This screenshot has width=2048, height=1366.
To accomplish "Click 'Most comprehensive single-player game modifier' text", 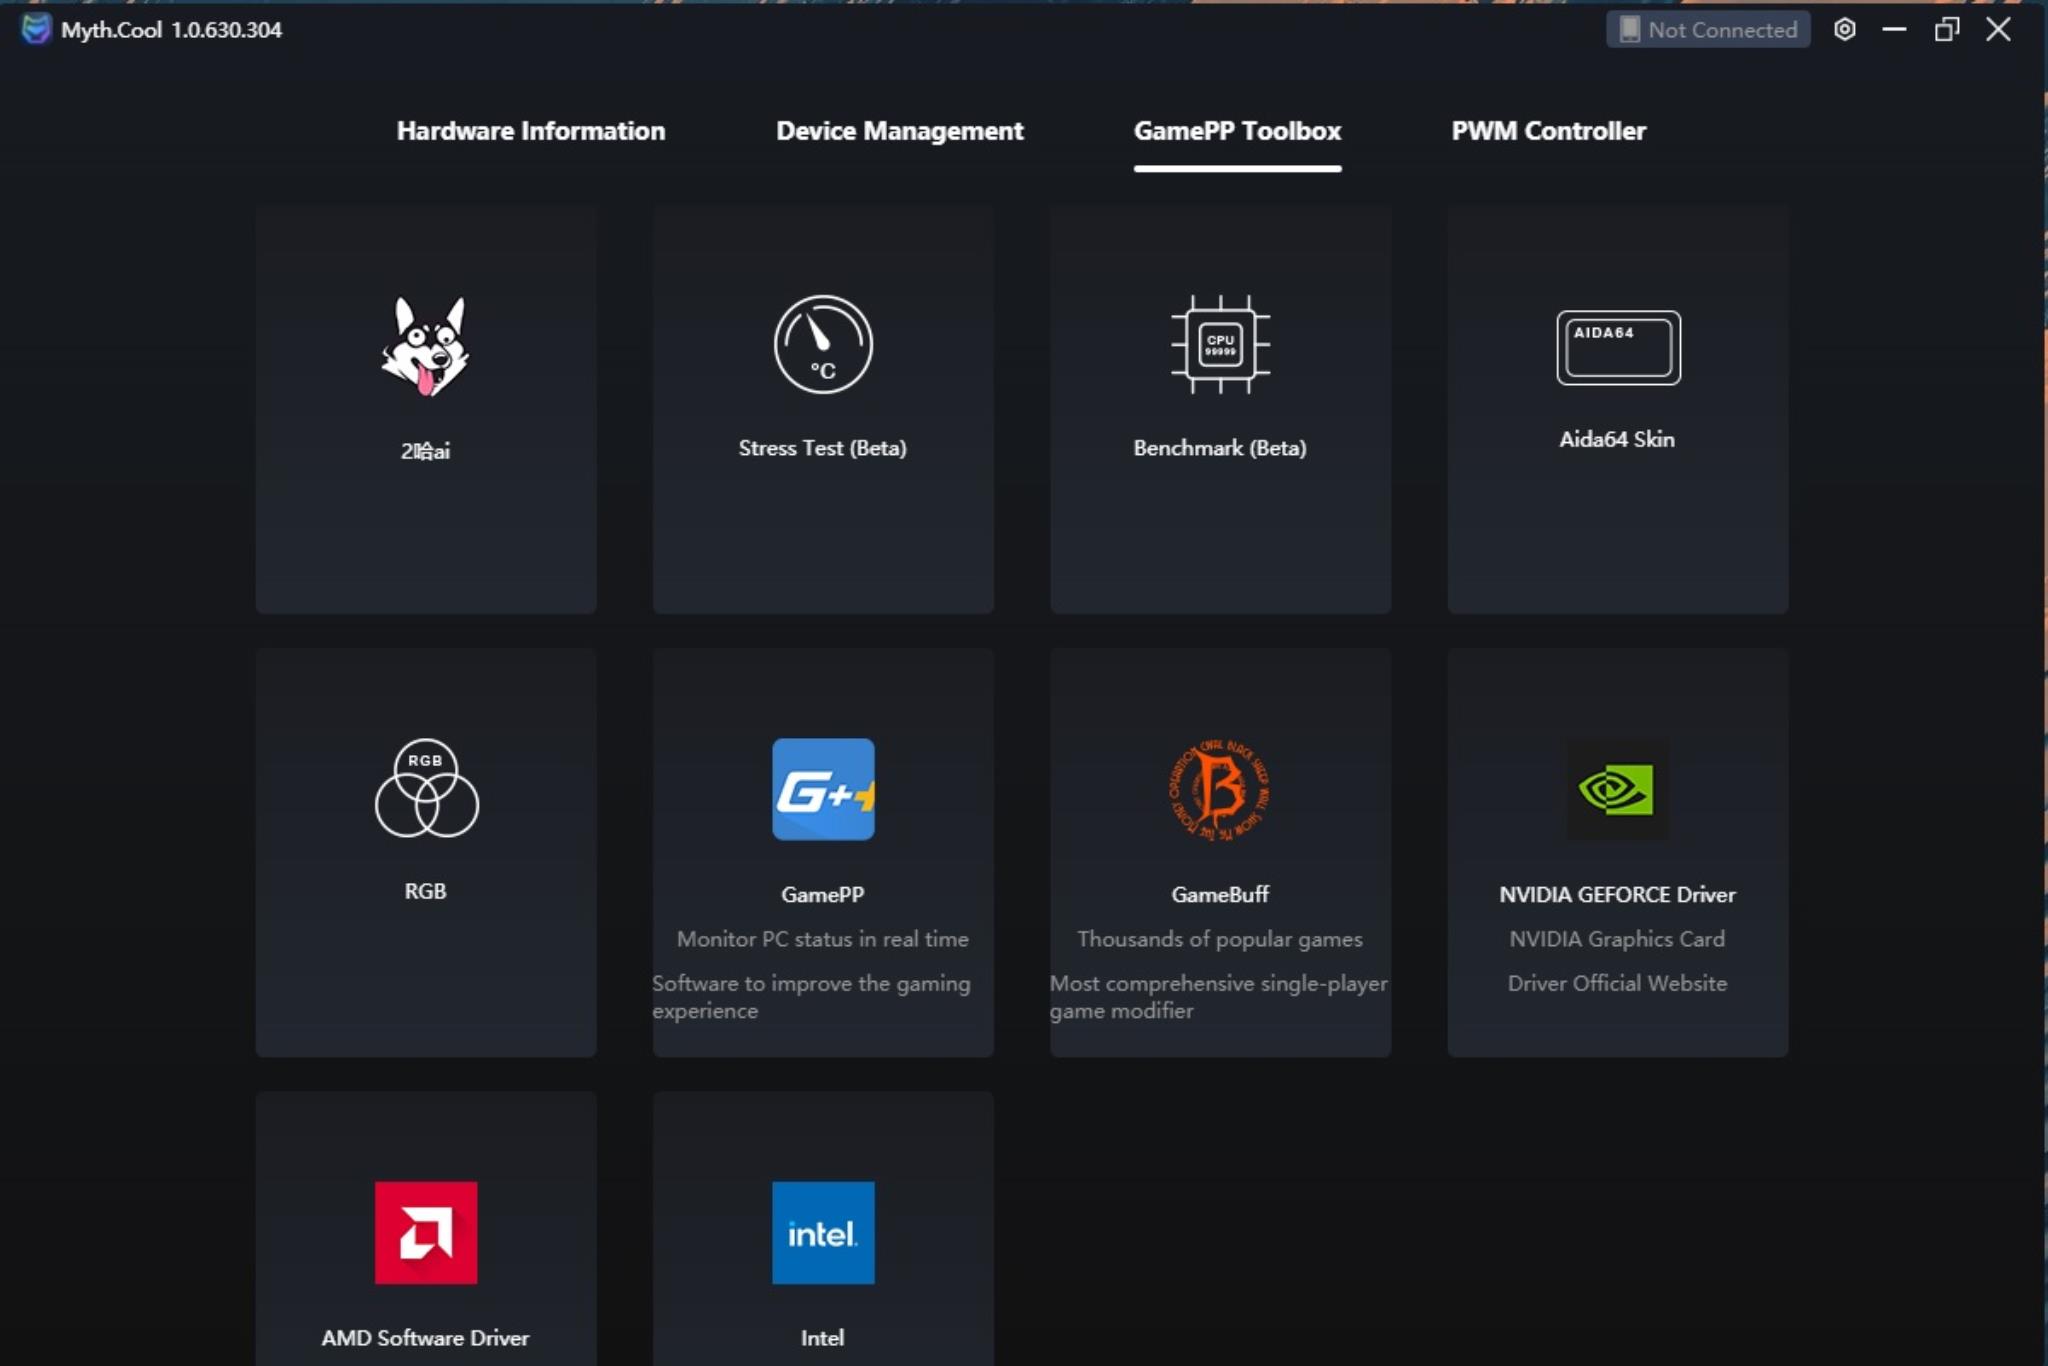I will 1219,997.
